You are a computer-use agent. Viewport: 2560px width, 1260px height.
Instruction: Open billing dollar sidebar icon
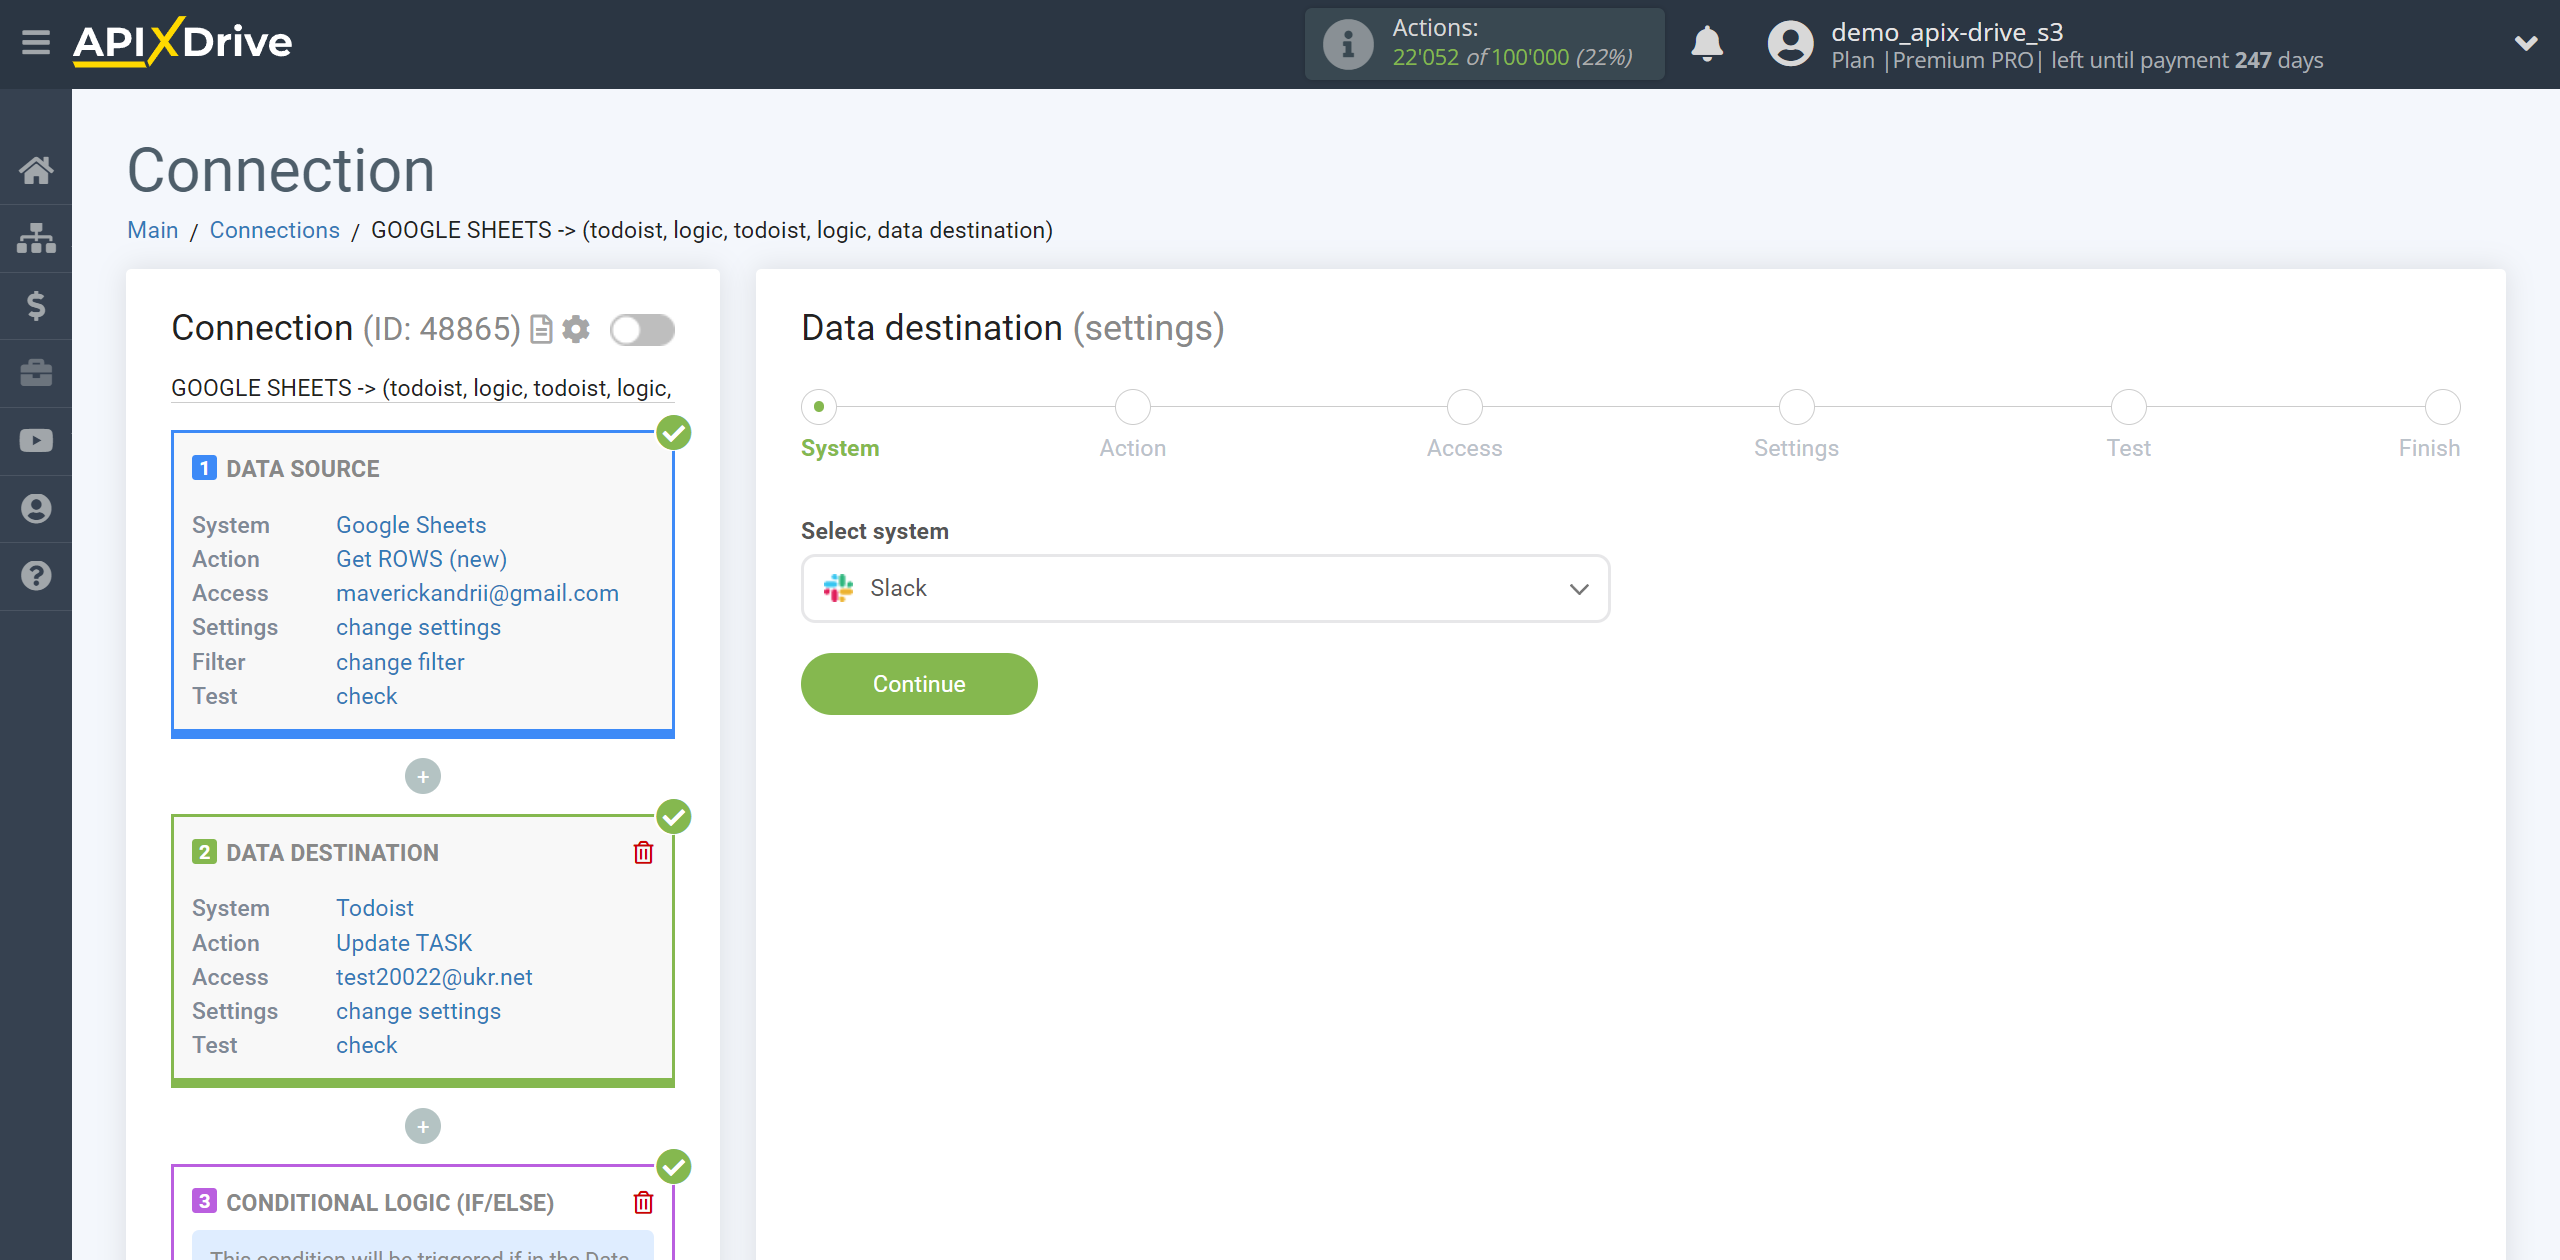click(x=36, y=305)
